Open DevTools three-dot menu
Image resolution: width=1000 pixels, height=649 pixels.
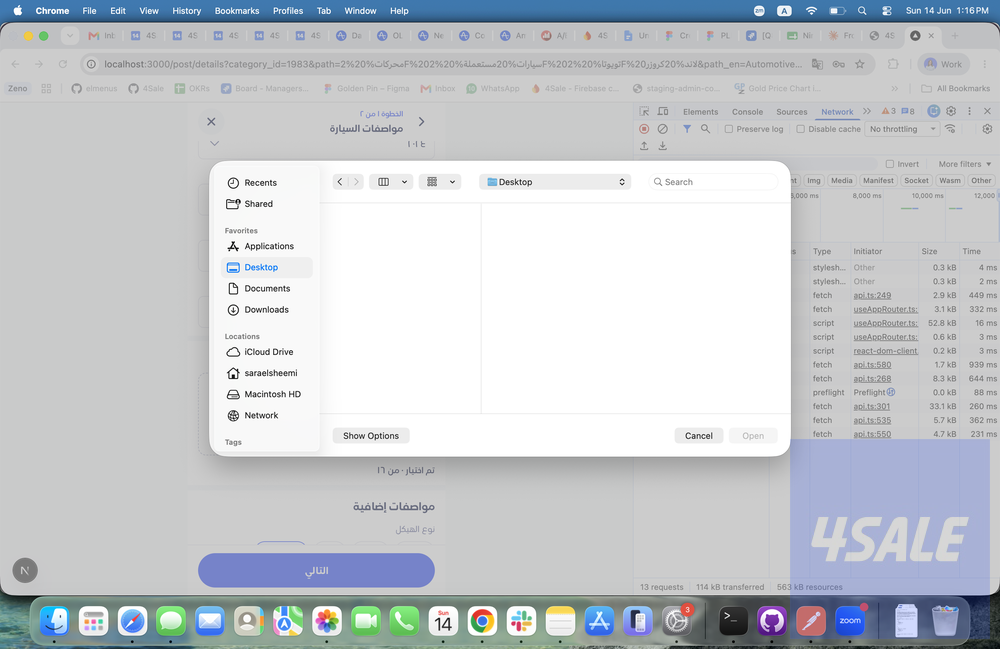(969, 111)
